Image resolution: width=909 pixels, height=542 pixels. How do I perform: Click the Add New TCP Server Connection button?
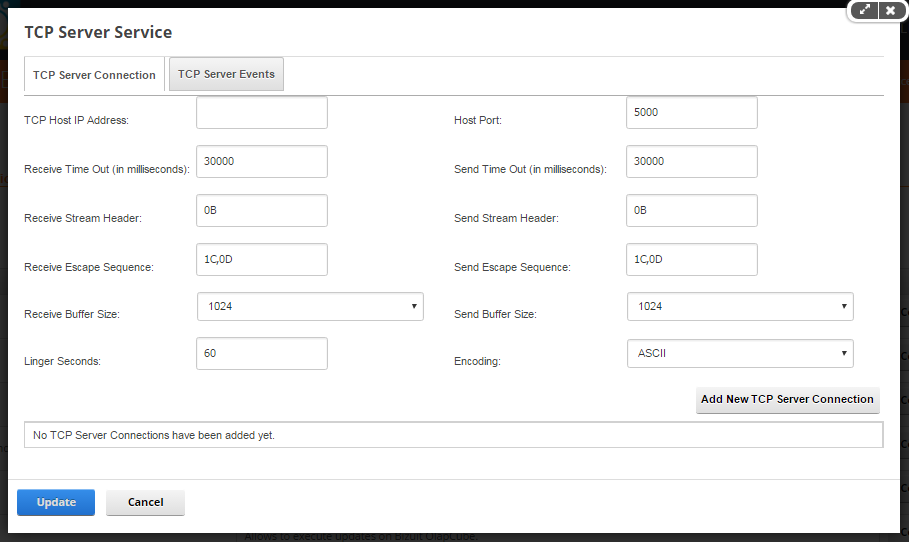click(x=787, y=399)
